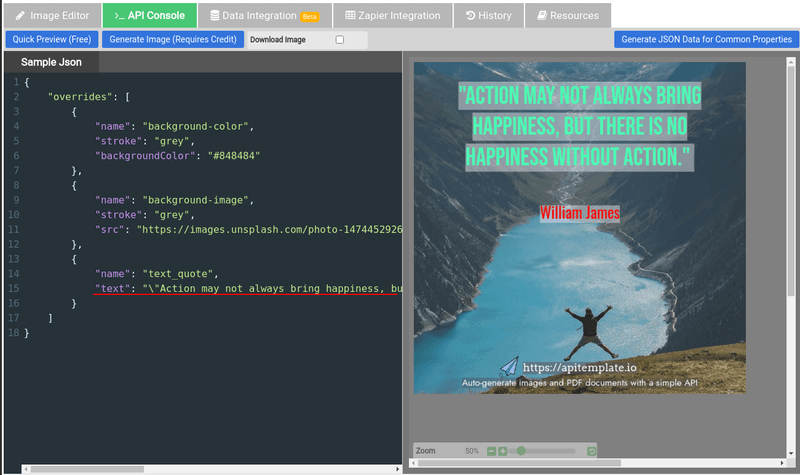Click the preview panel's scroll down arrow

(791, 453)
